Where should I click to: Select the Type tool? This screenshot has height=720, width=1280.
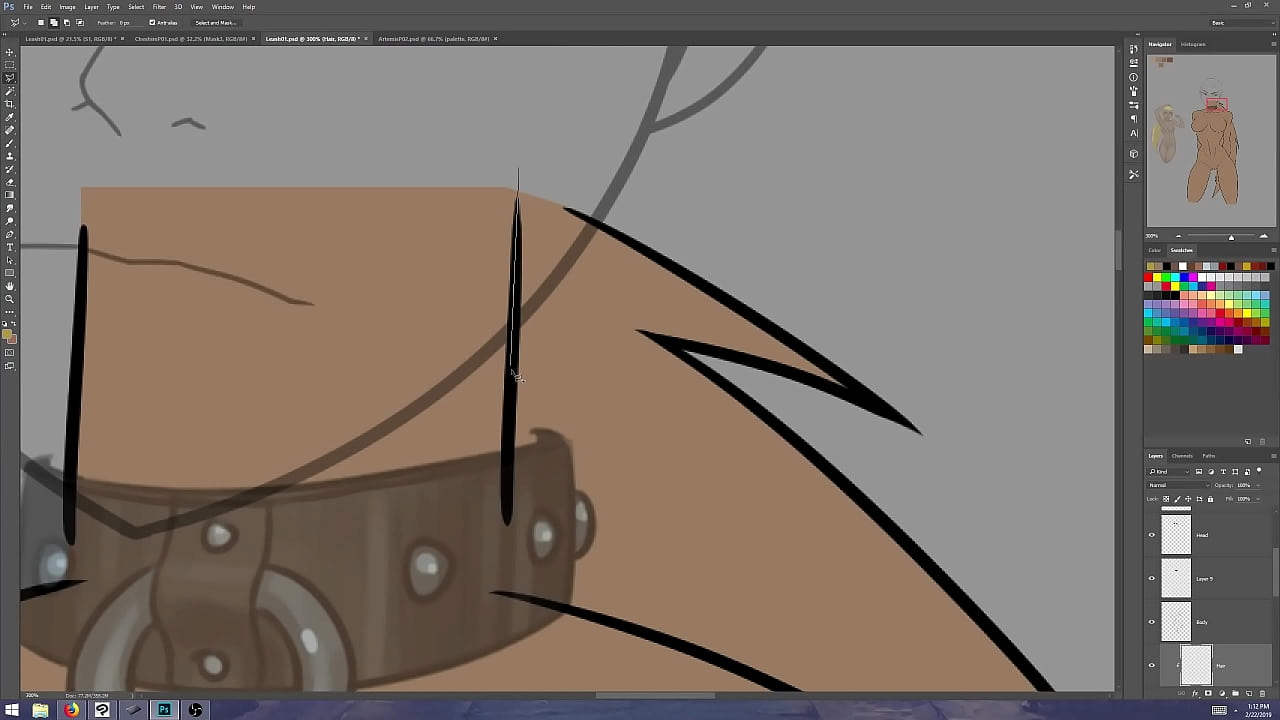[10, 247]
